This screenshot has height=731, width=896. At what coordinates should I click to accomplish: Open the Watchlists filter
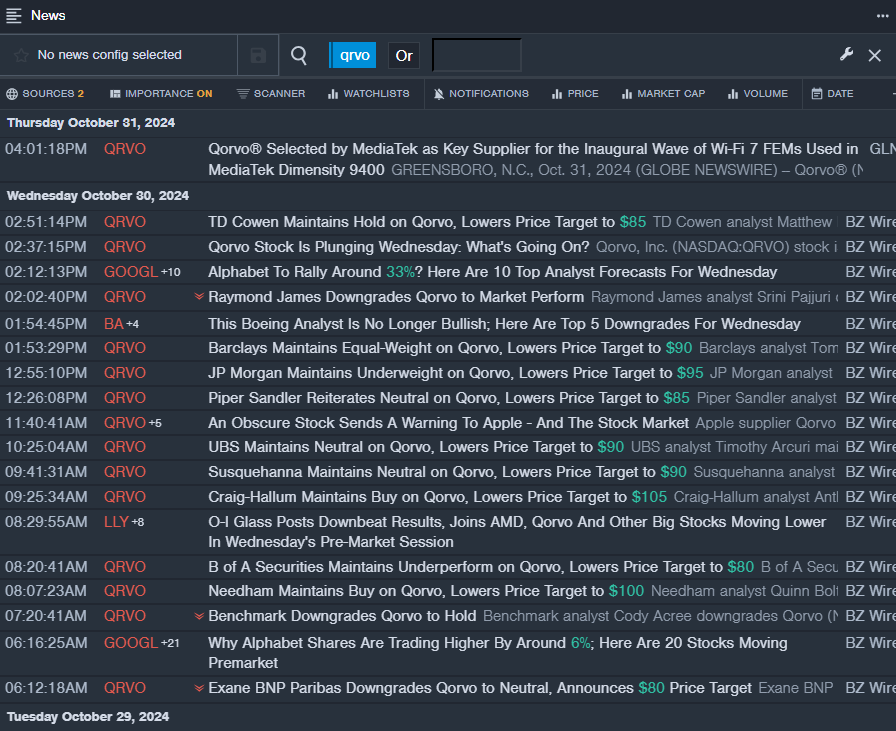tap(368, 94)
